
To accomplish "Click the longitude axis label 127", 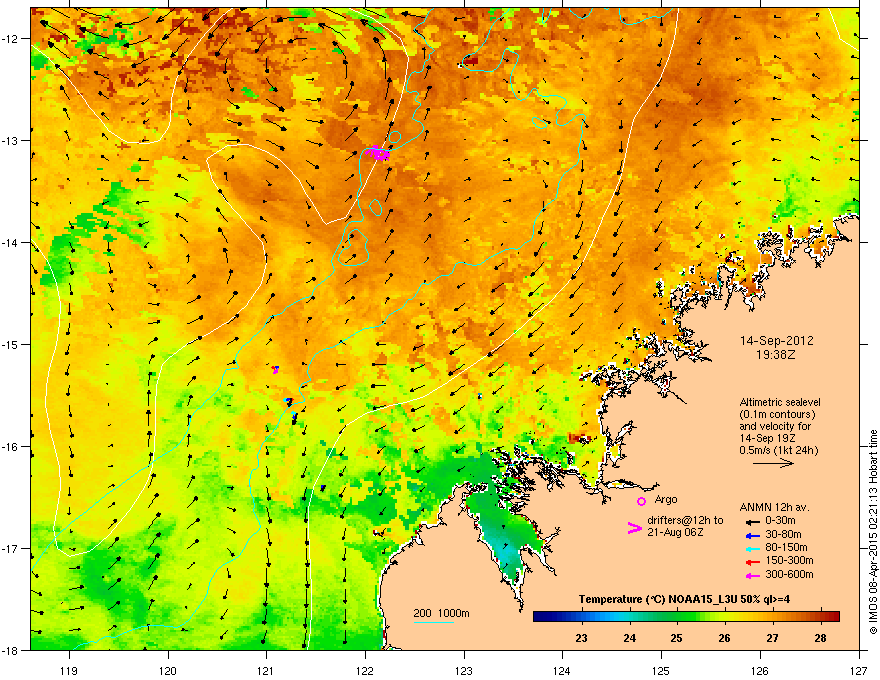I will pos(859,670).
